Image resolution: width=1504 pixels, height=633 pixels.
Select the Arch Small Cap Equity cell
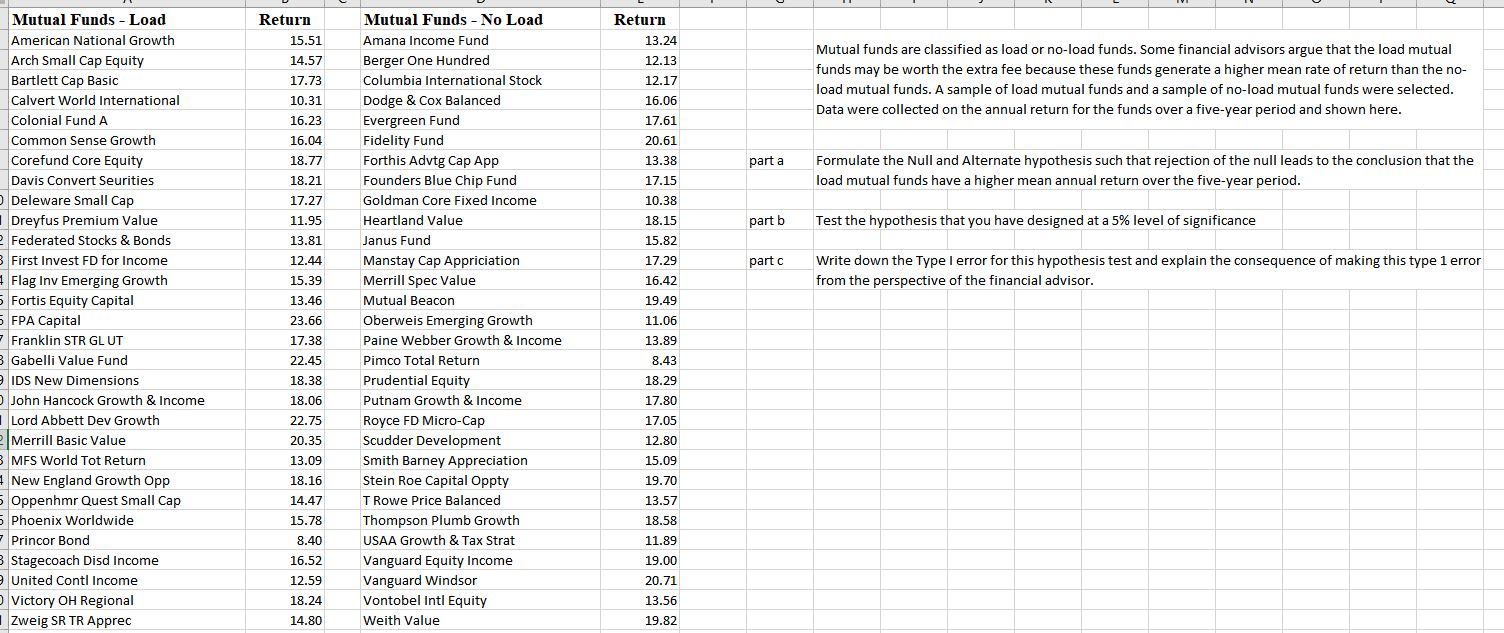coord(125,60)
